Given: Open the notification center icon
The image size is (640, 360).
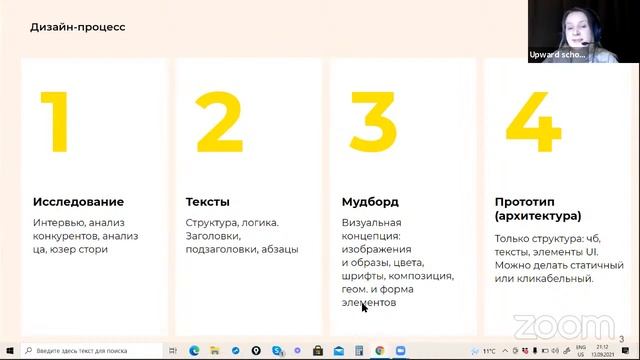Looking at the screenshot, I should tap(625, 351).
